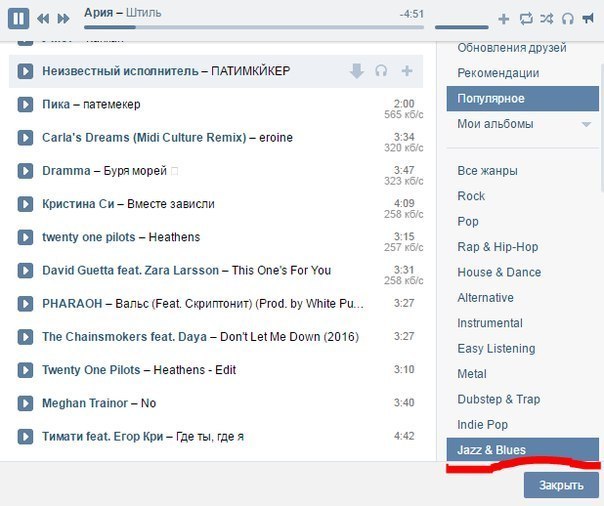Toggle shuffle playback
This screenshot has width=604, height=506.
(x=546, y=19)
